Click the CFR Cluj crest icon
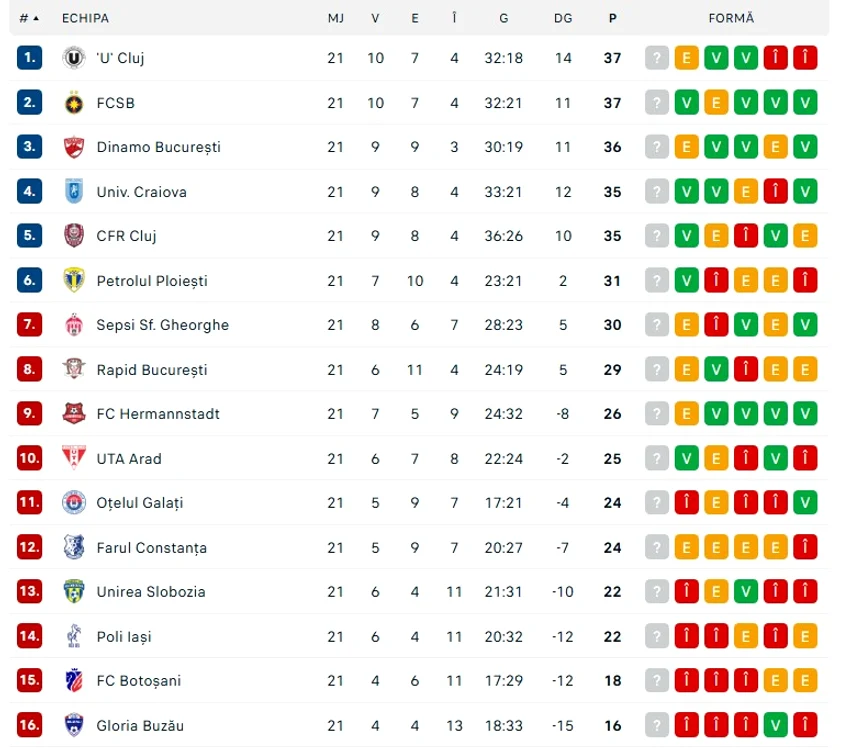Screen dimensions: 843x750 [74, 235]
